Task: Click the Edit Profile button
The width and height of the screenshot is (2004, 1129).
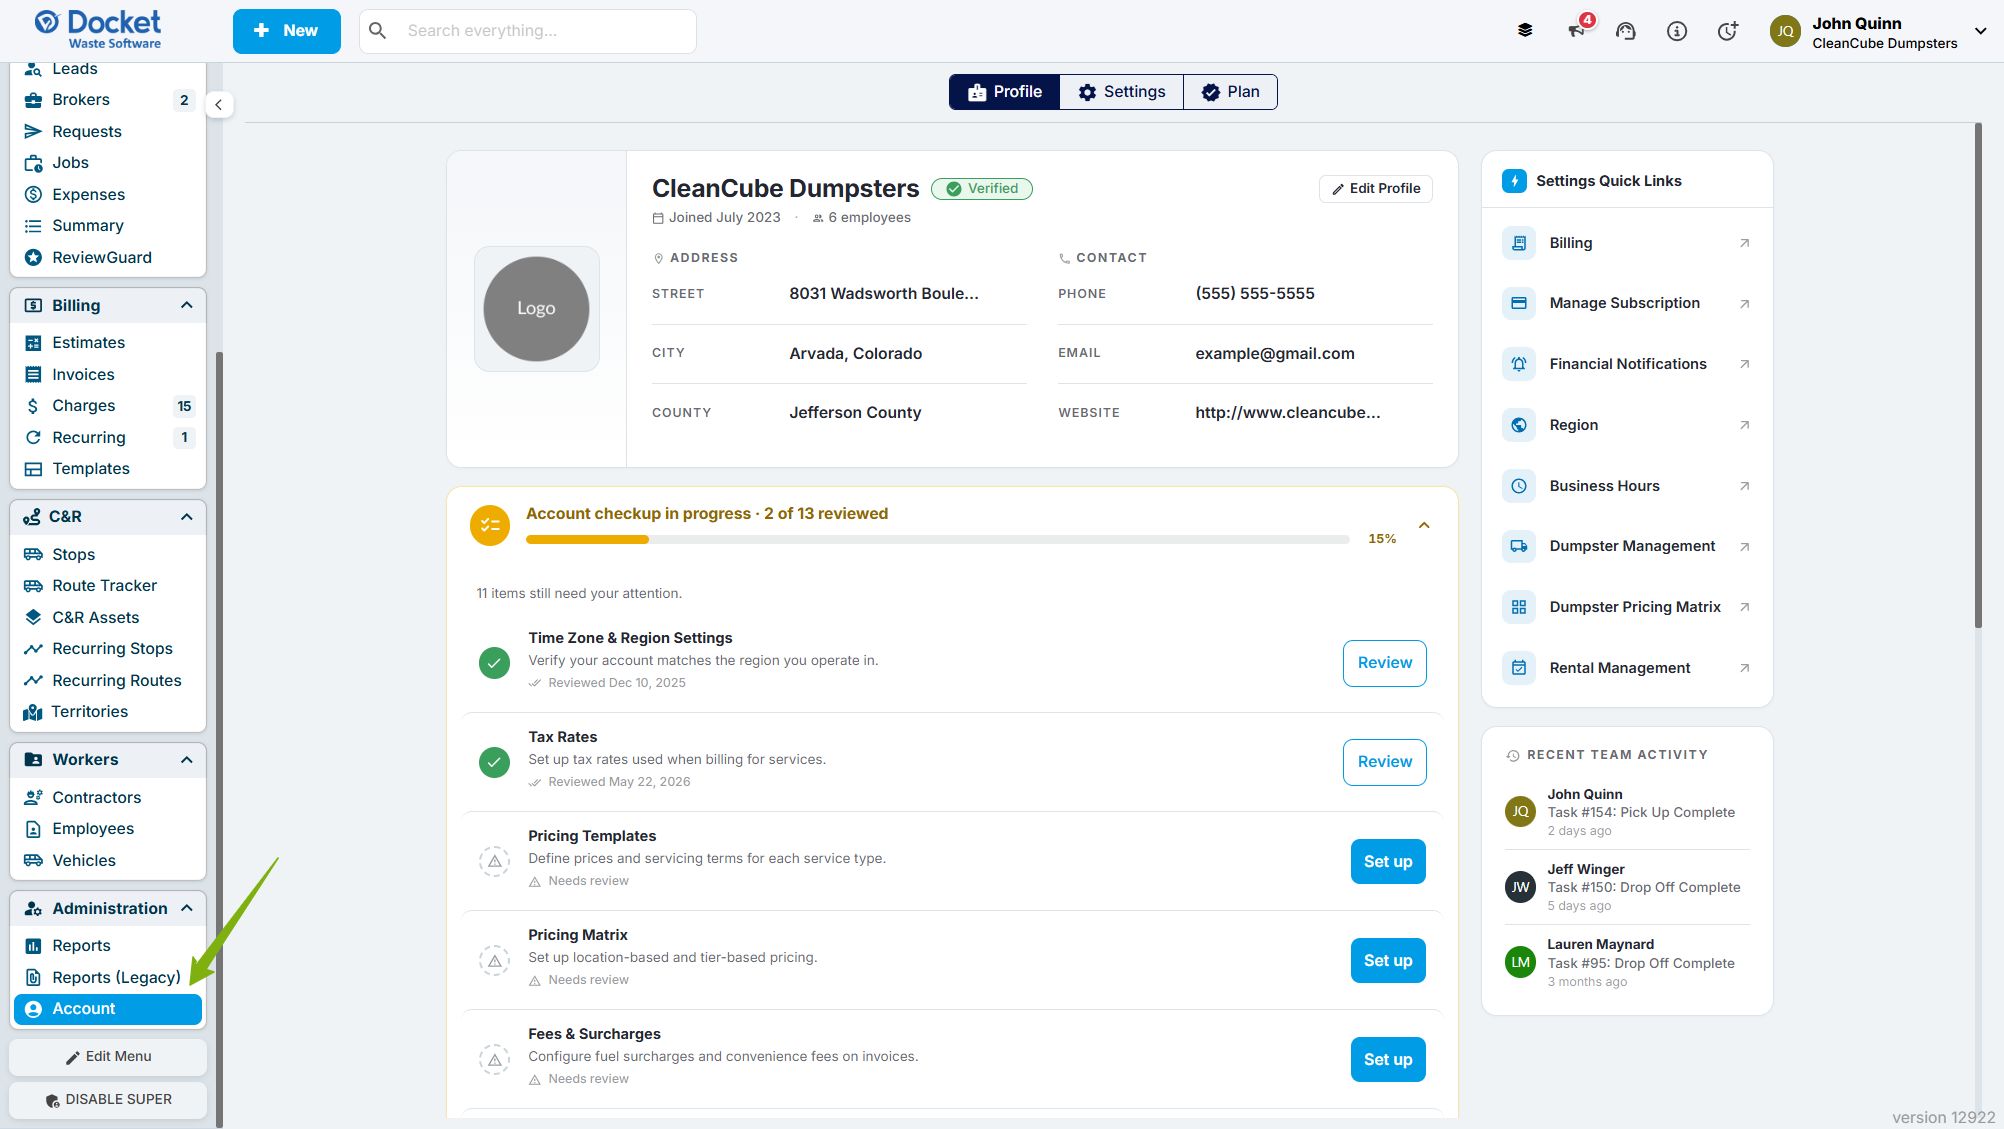Action: 1376,189
